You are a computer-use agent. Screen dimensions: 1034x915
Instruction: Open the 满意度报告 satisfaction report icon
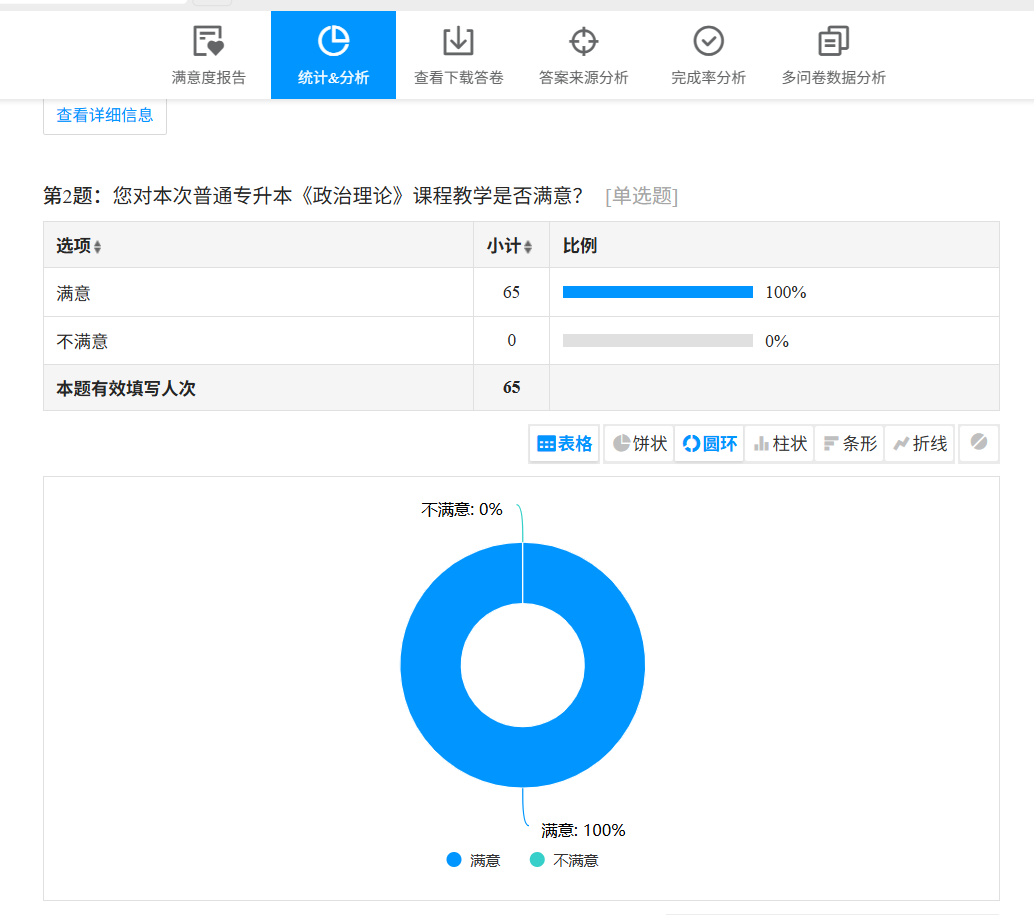[208, 42]
